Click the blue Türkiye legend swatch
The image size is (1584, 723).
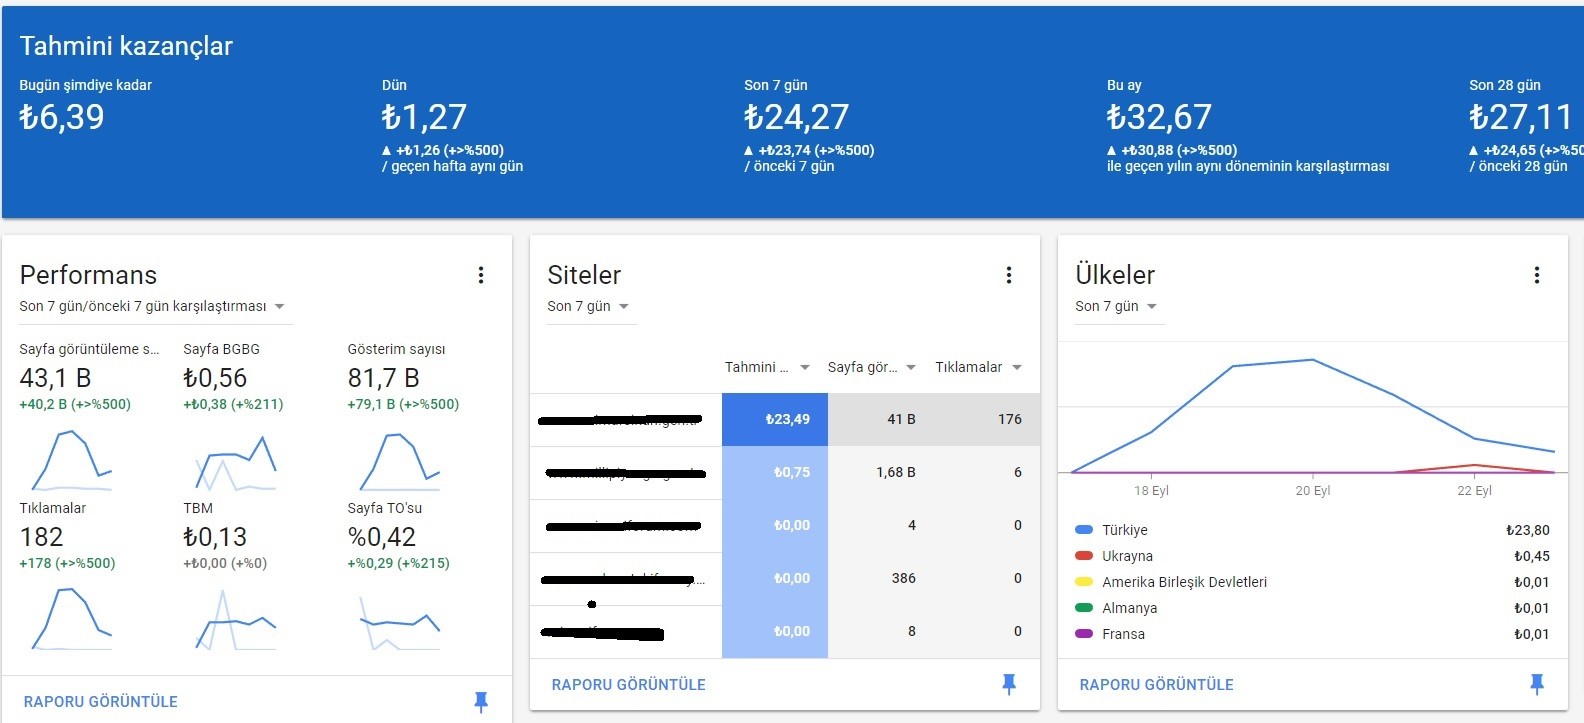[1083, 530]
